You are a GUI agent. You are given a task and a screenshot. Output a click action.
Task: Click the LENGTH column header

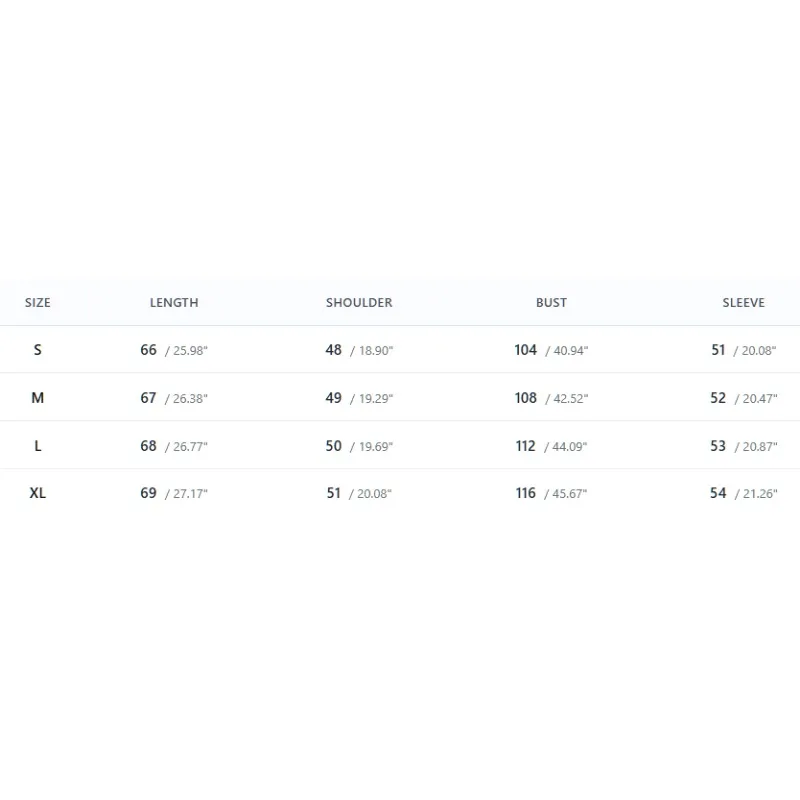tap(174, 303)
